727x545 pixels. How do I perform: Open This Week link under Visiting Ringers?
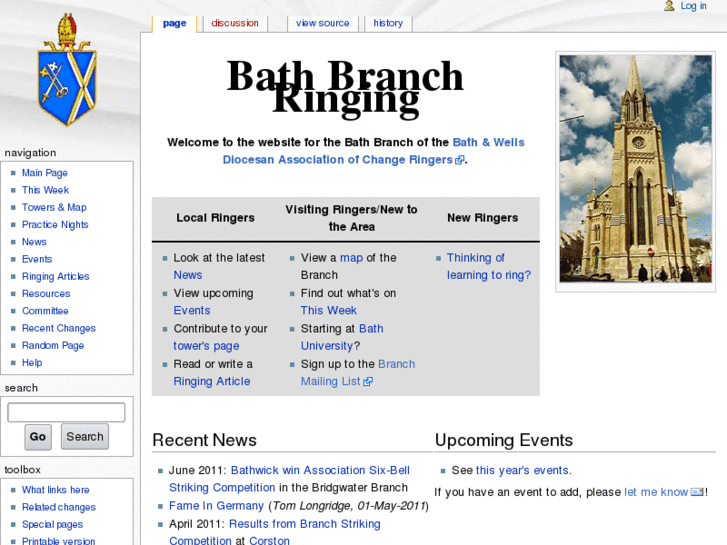329,311
